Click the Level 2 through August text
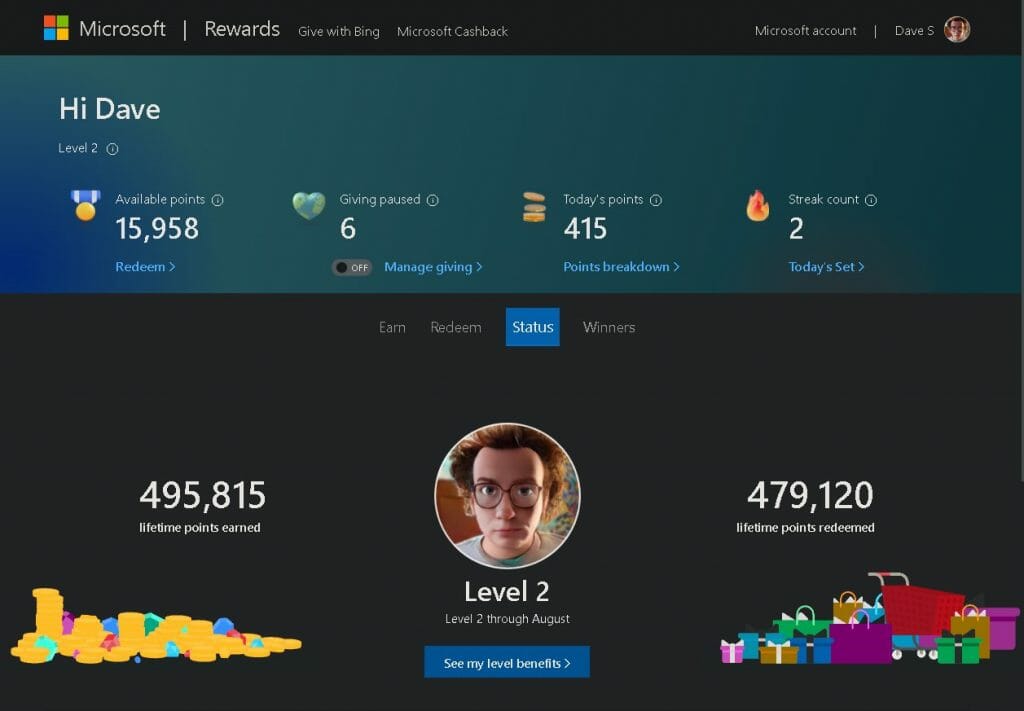Viewport: 1024px width, 711px height. (507, 619)
